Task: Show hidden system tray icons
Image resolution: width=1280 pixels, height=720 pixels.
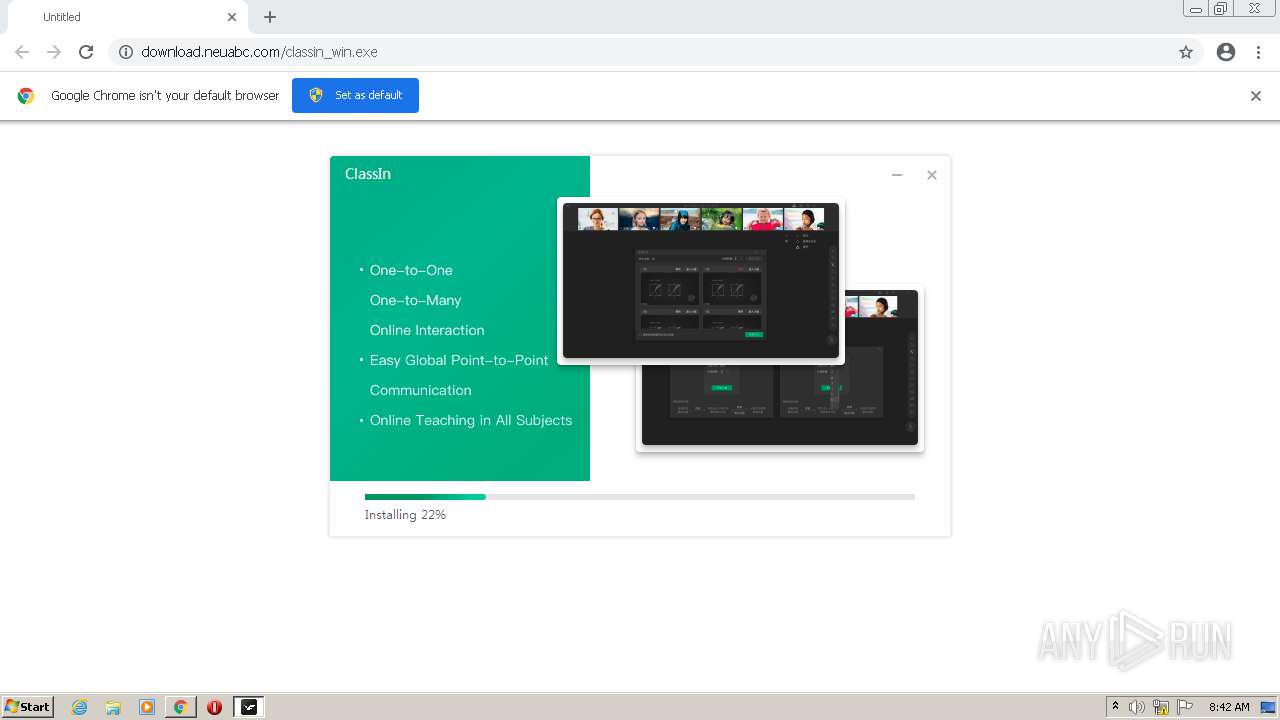Action: (1115, 707)
